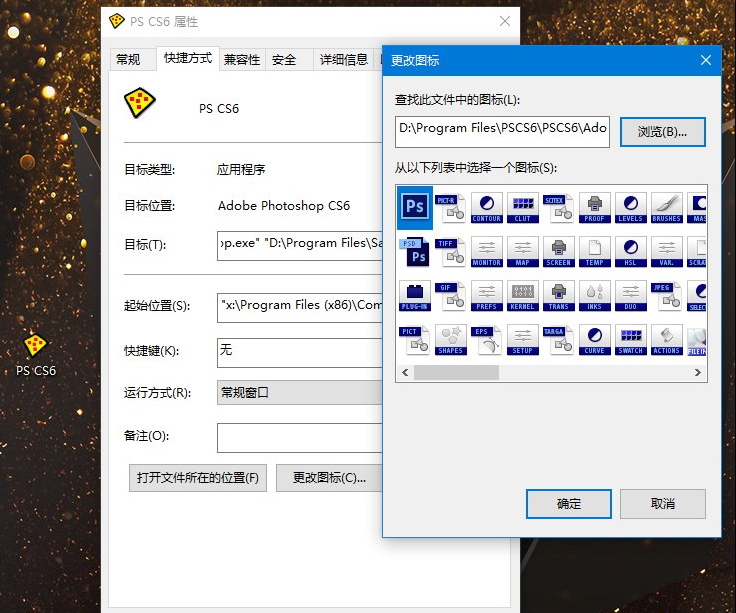Choose the PICT file icon

click(415, 339)
